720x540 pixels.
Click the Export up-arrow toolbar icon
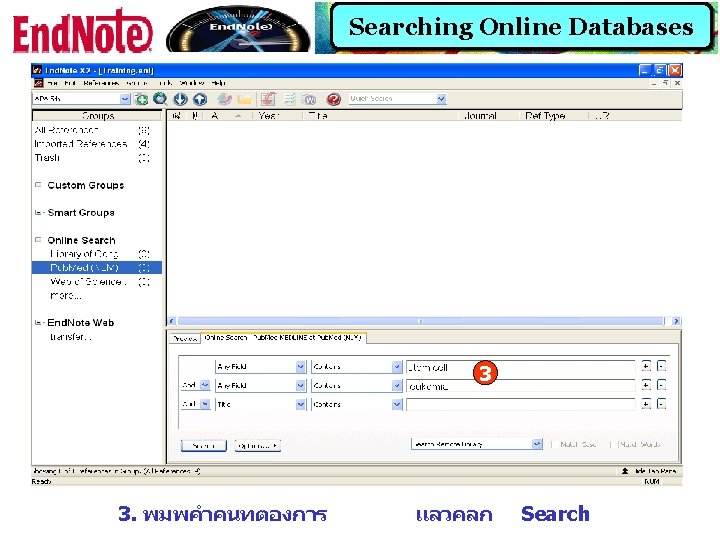[x=200, y=99]
